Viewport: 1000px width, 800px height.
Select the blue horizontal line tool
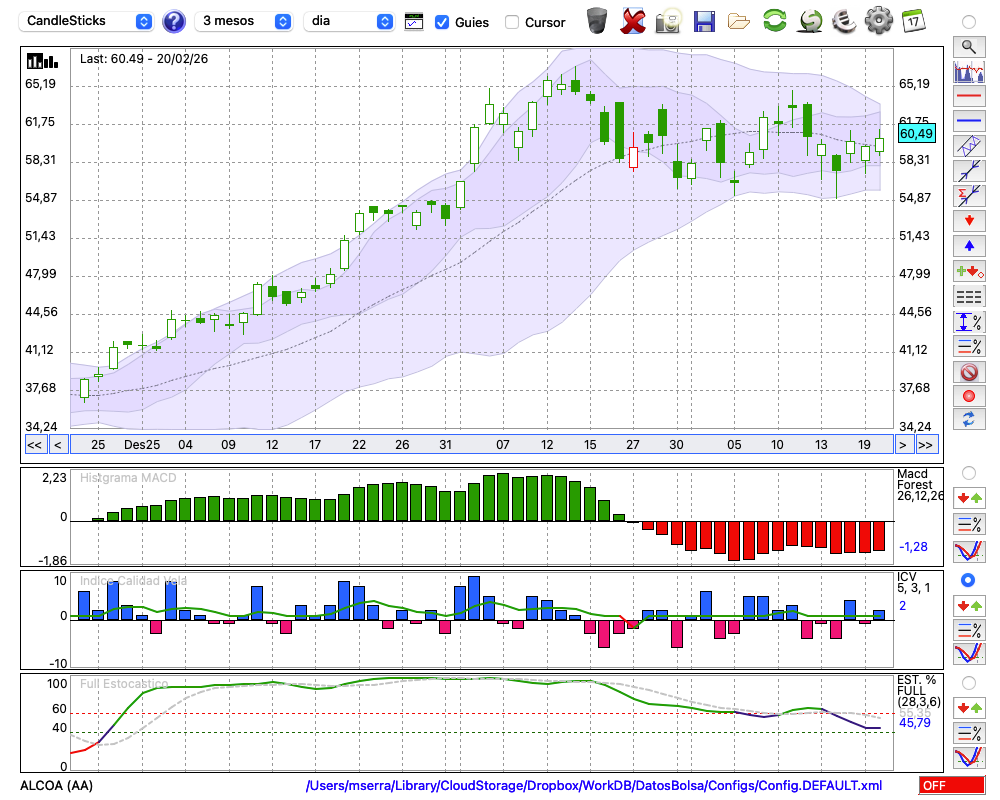click(968, 121)
